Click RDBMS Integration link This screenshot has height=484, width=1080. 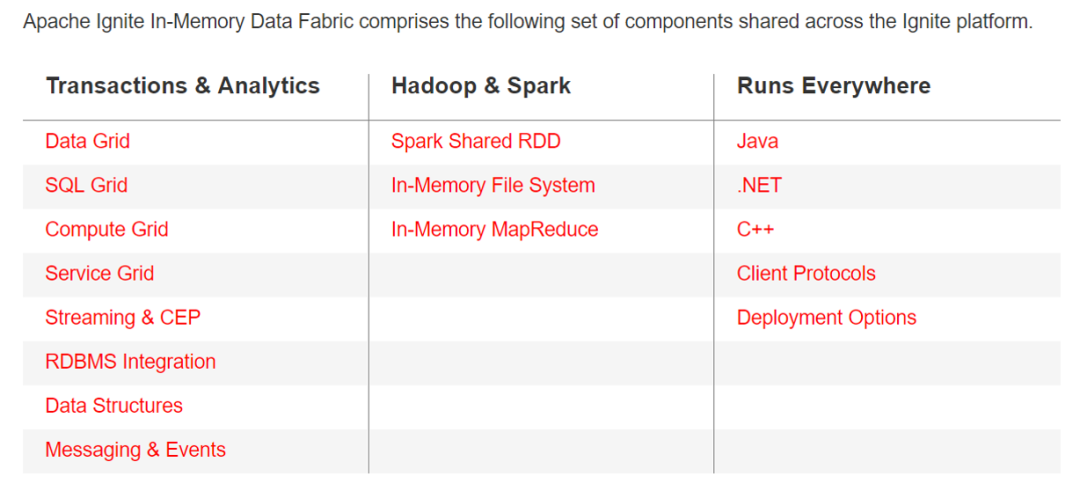[x=130, y=361]
